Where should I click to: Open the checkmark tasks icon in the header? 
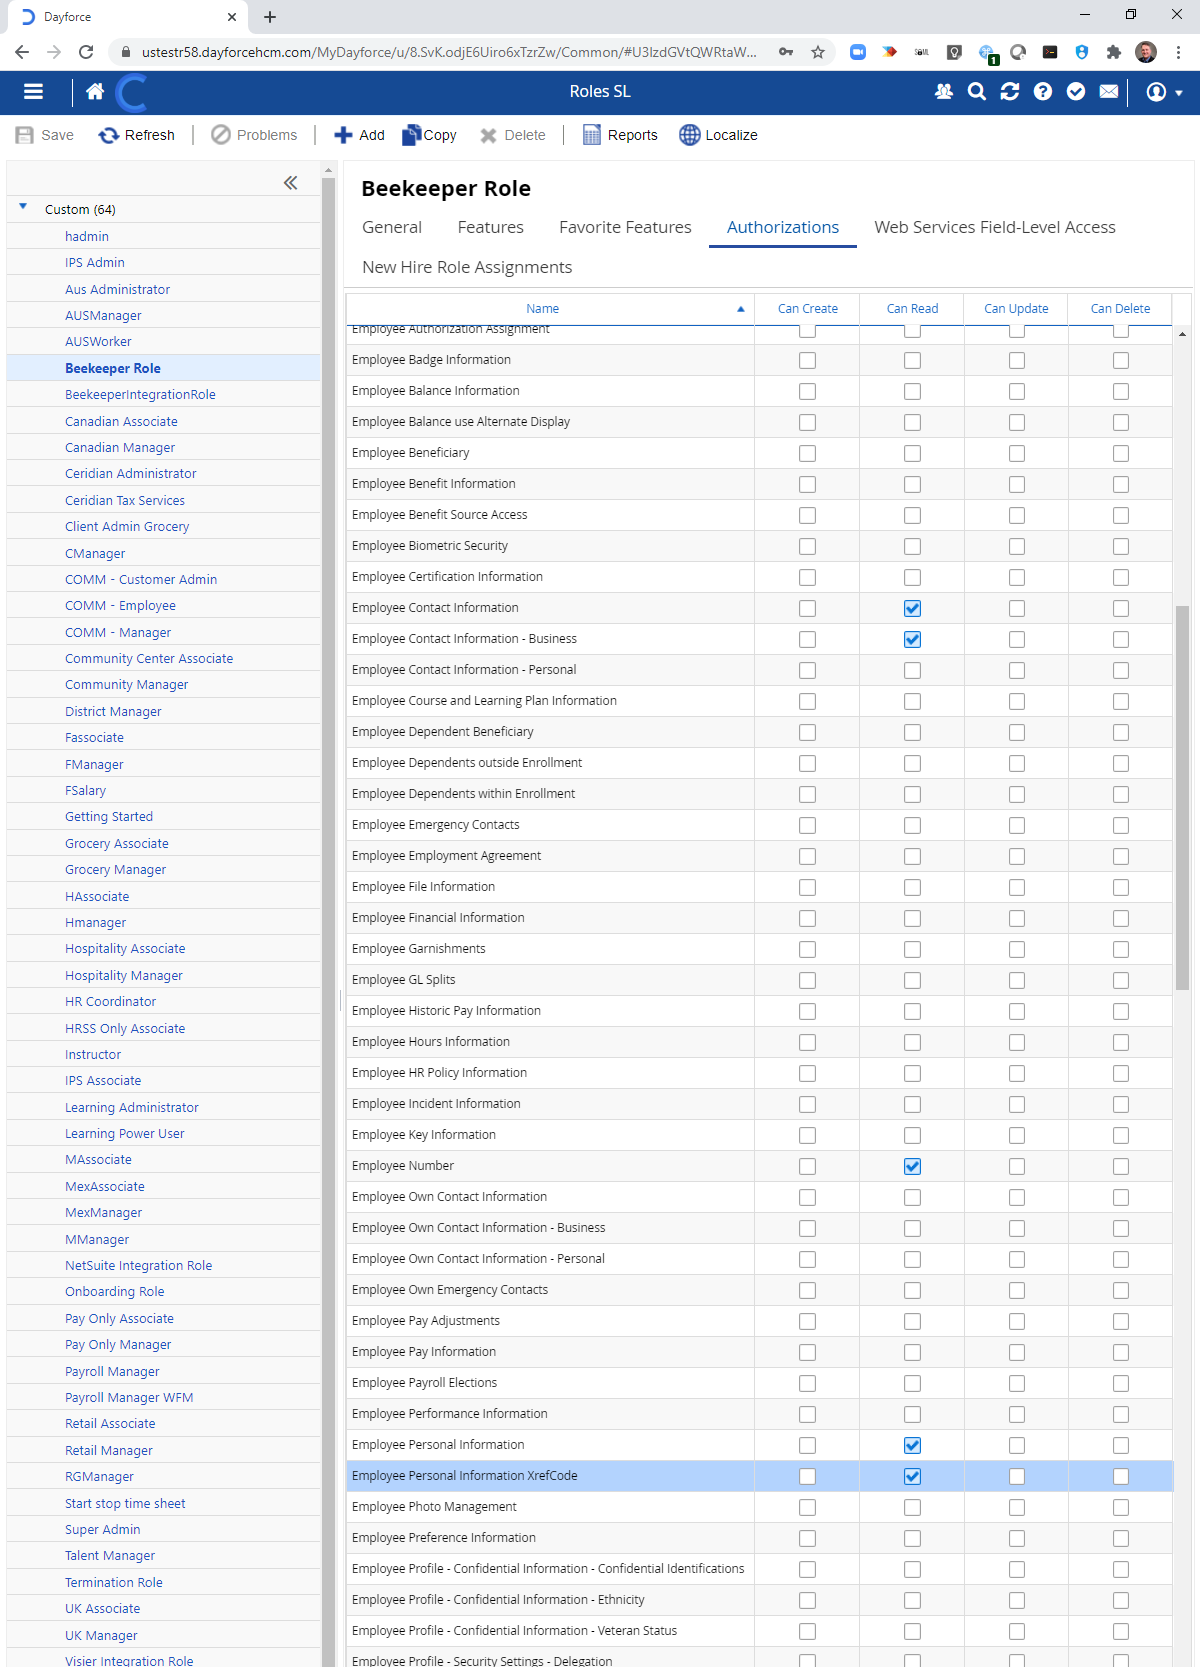[x=1076, y=92]
